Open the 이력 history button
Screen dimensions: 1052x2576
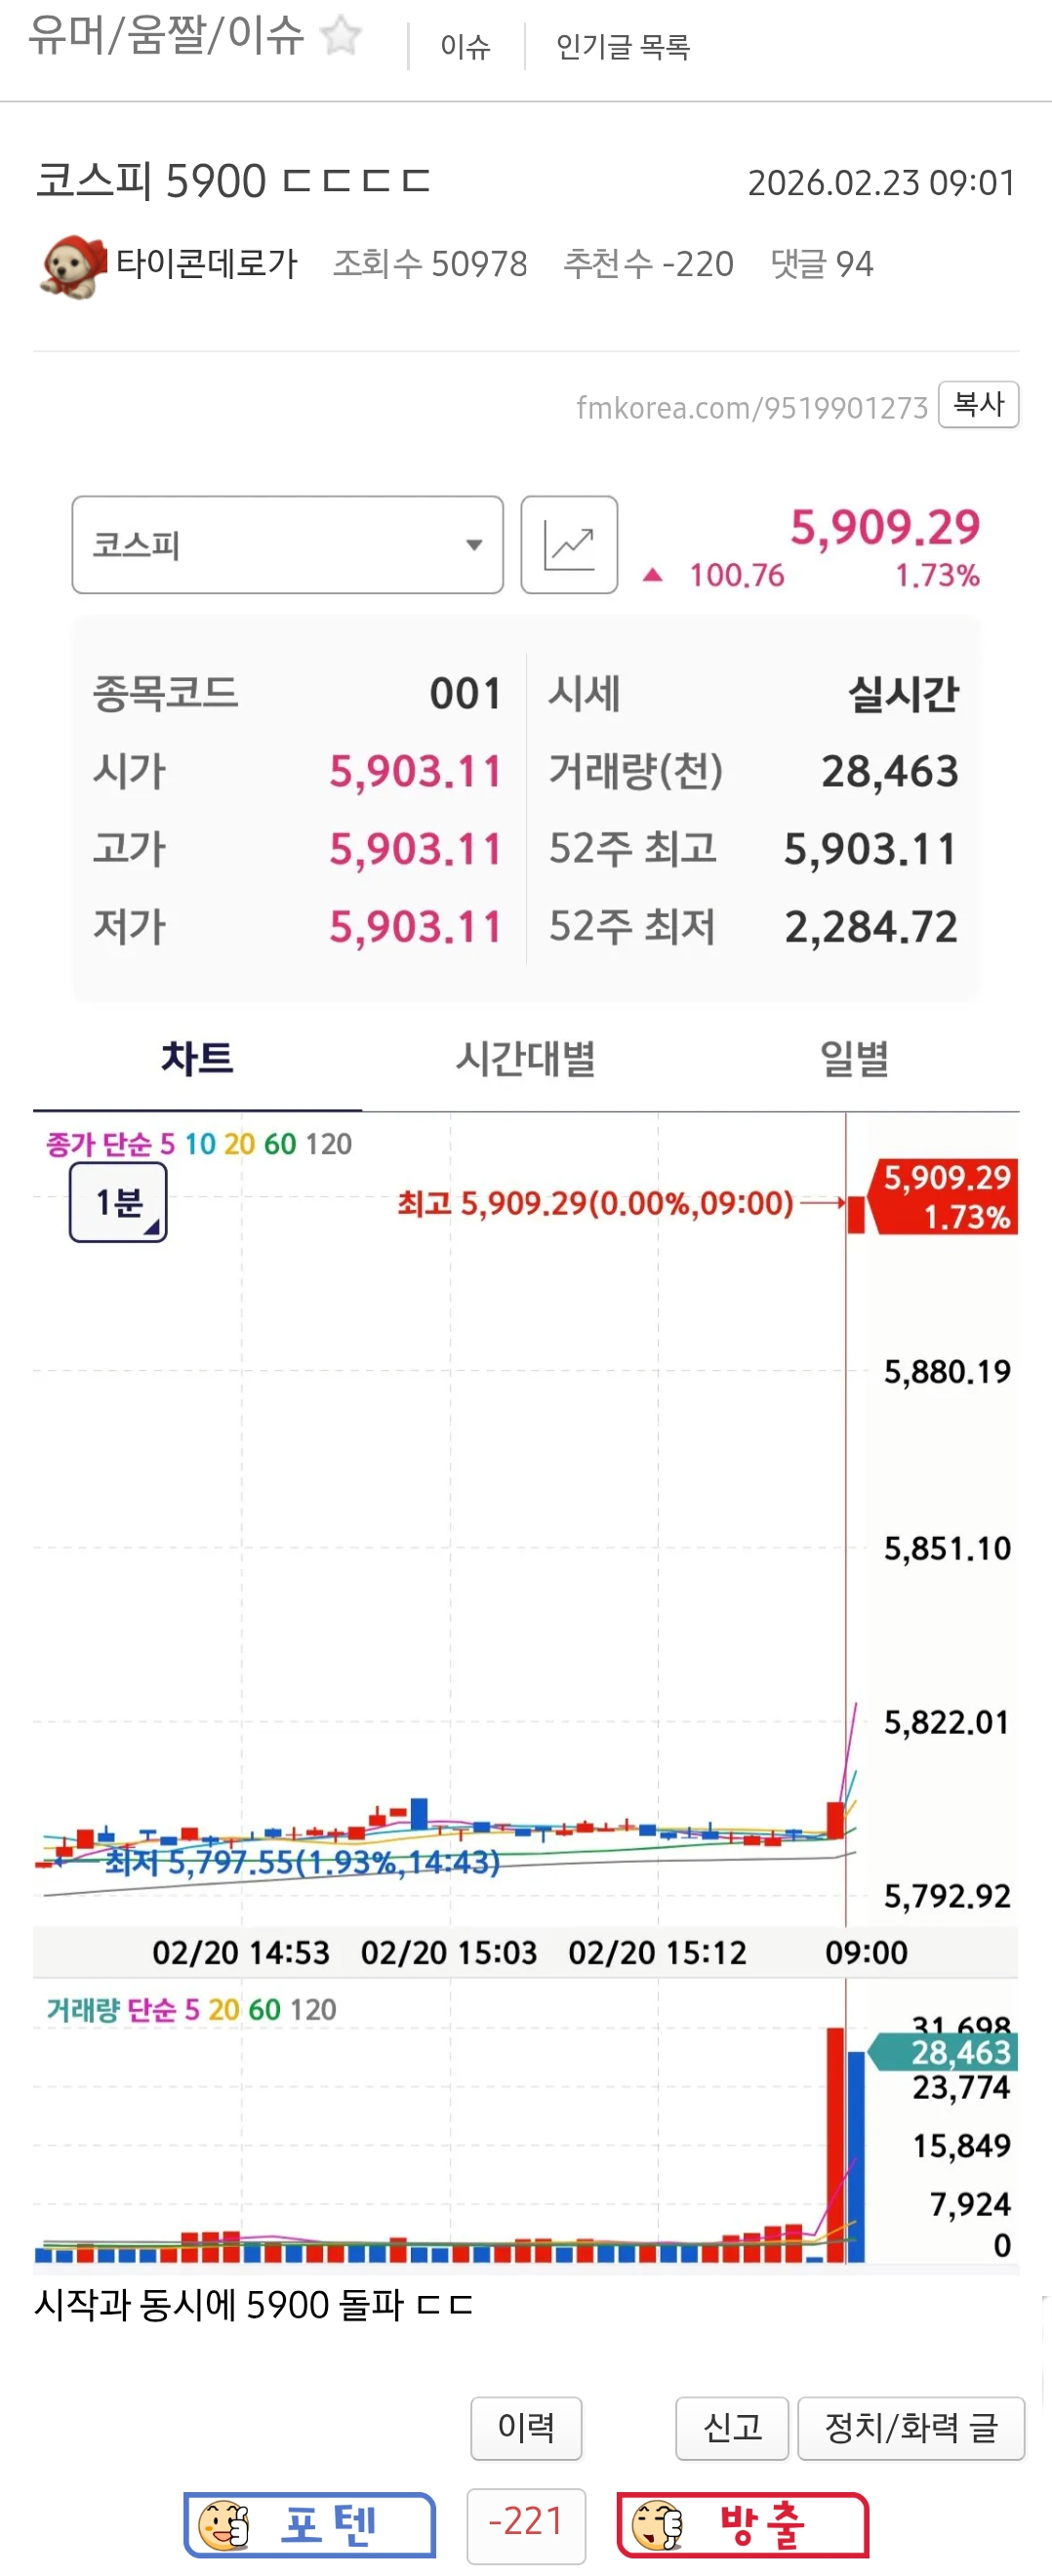tap(526, 2427)
